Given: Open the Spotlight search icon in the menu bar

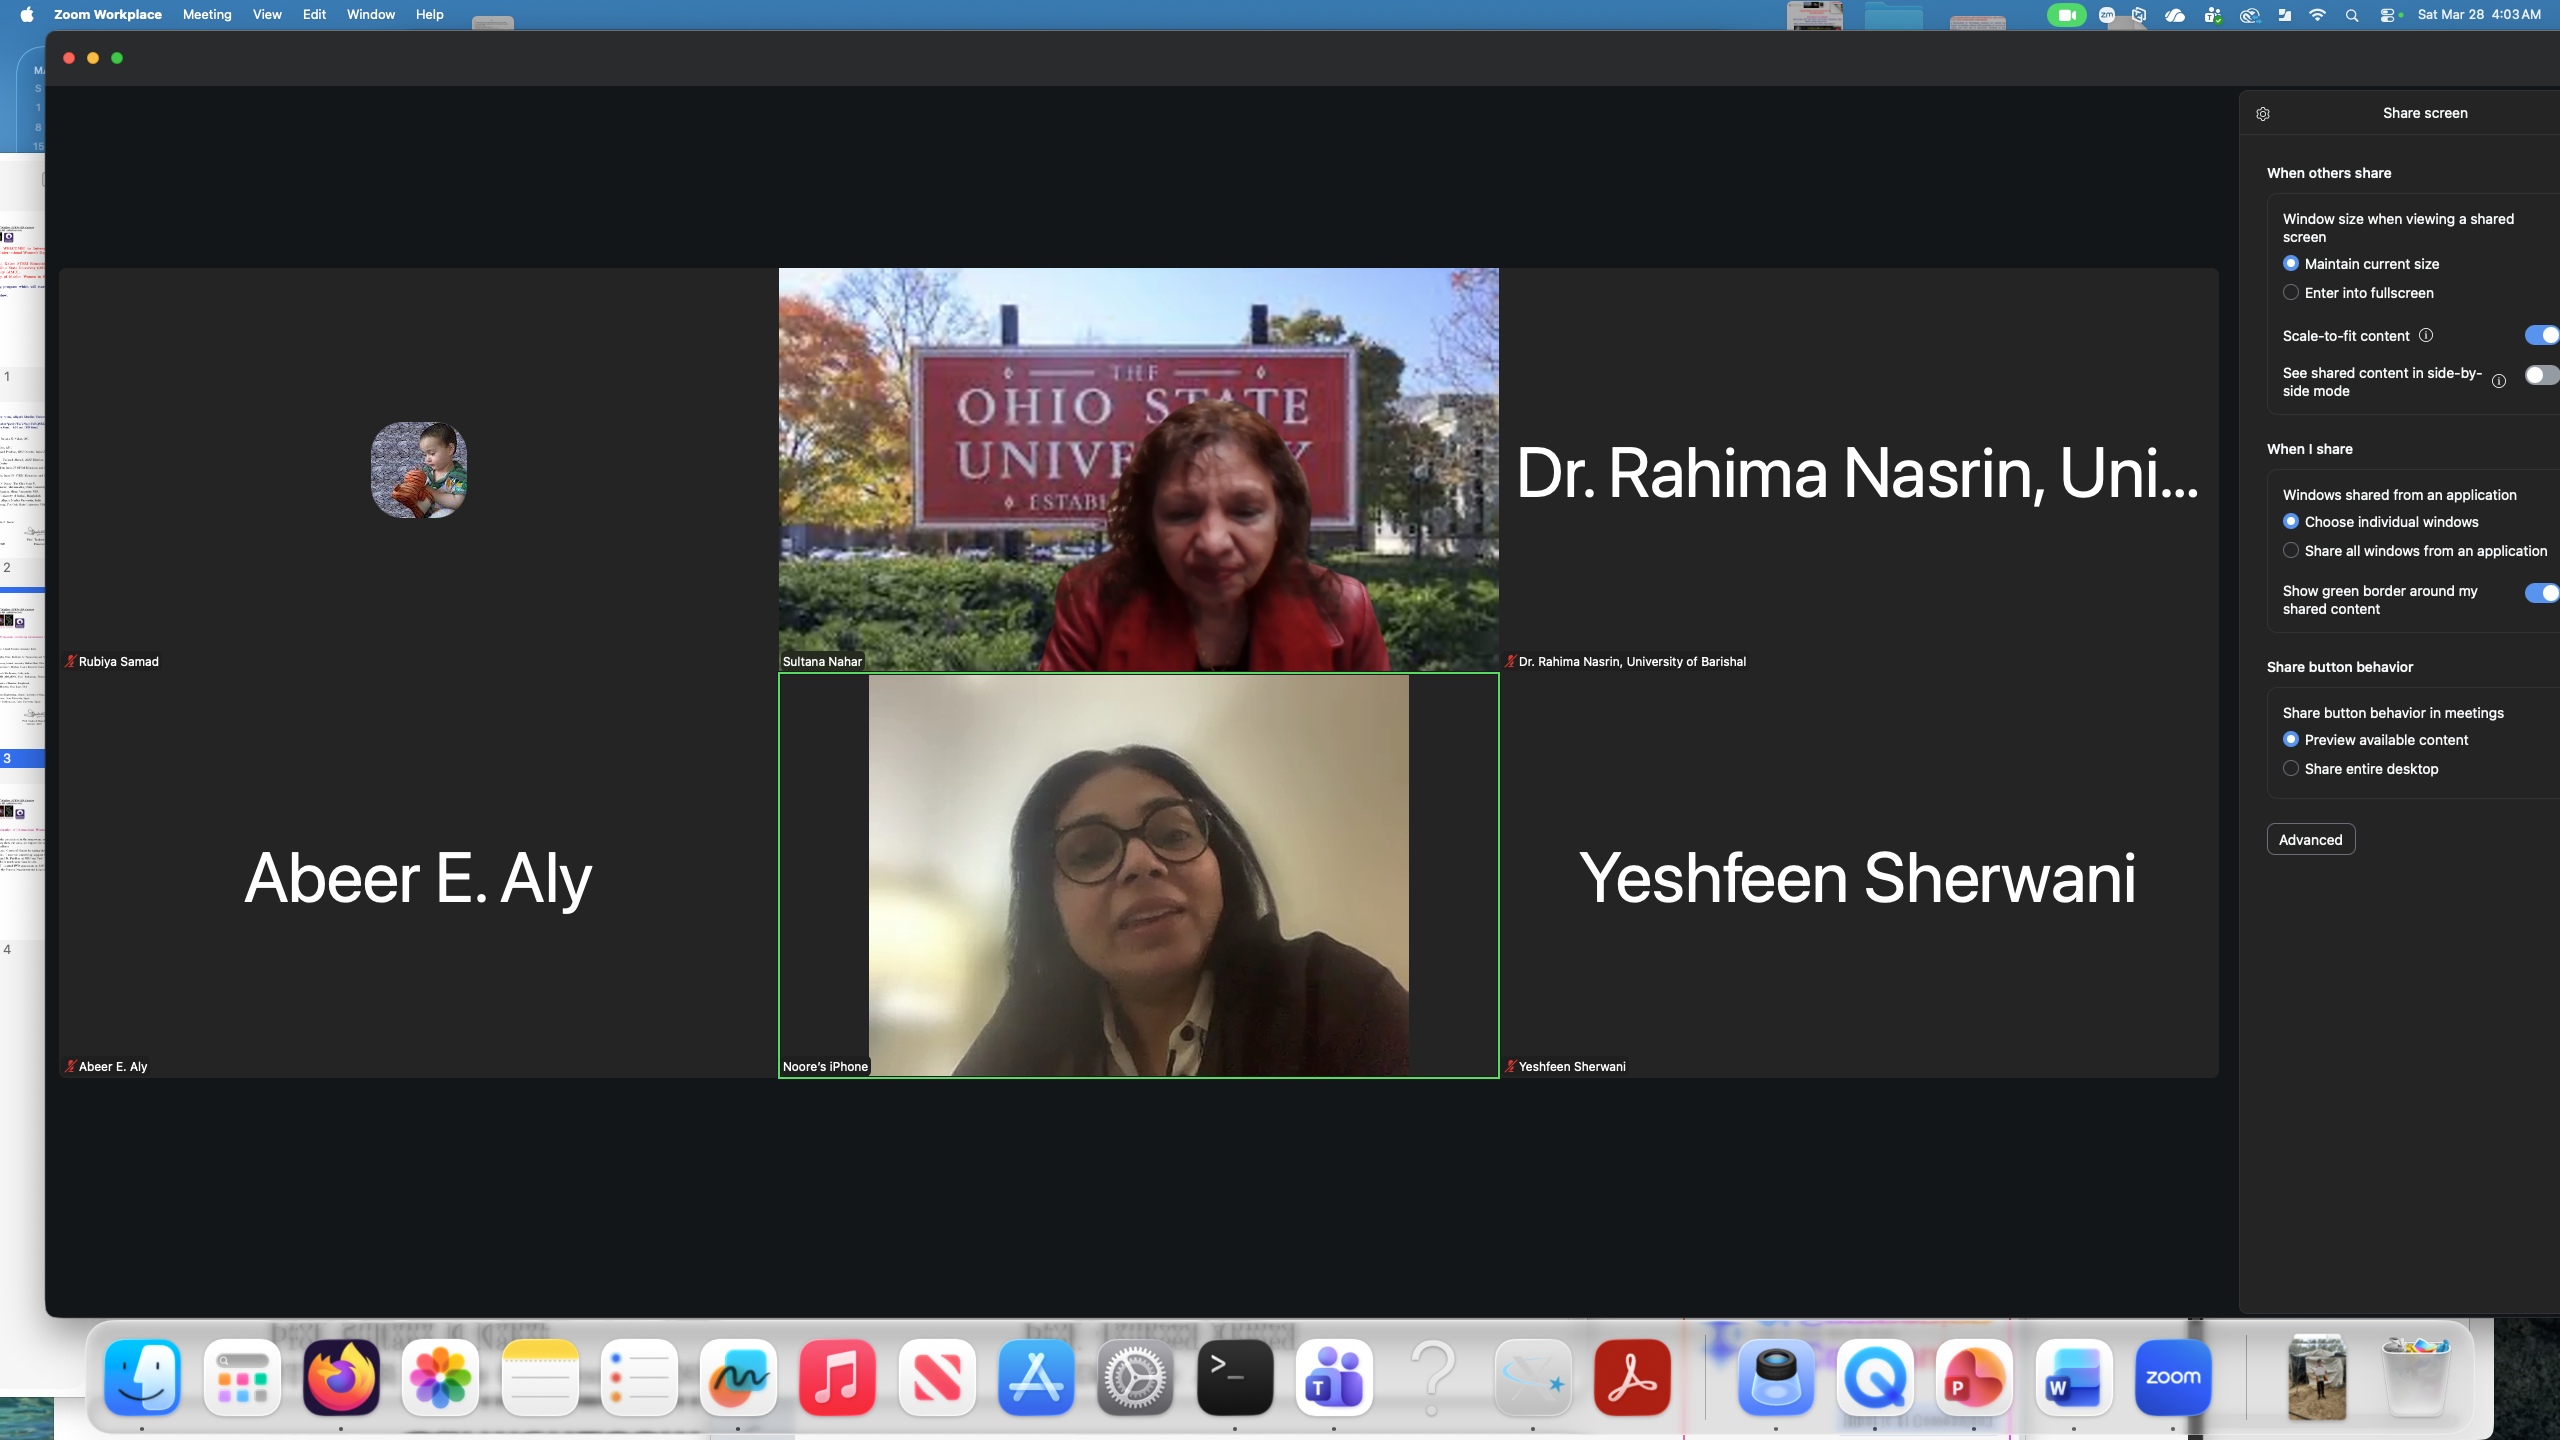Looking at the screenshot, I should click(2352, 15).
